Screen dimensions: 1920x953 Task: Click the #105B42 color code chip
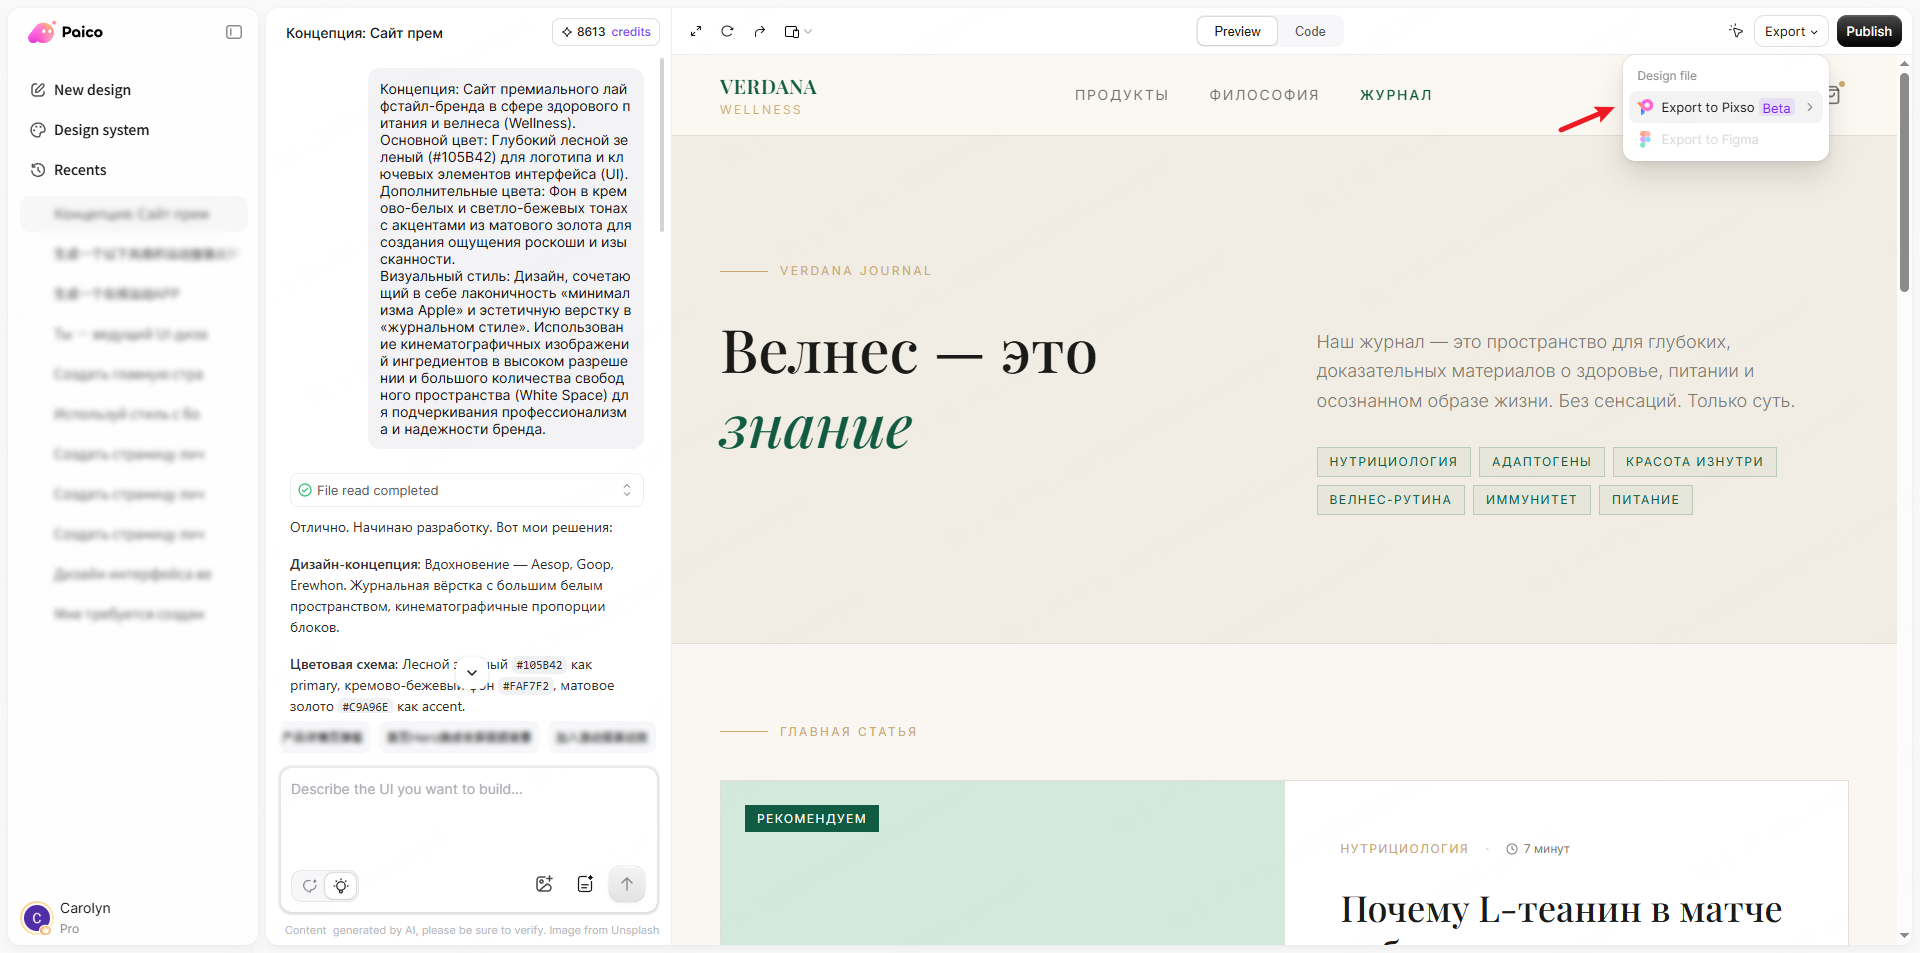pos(539,665)
